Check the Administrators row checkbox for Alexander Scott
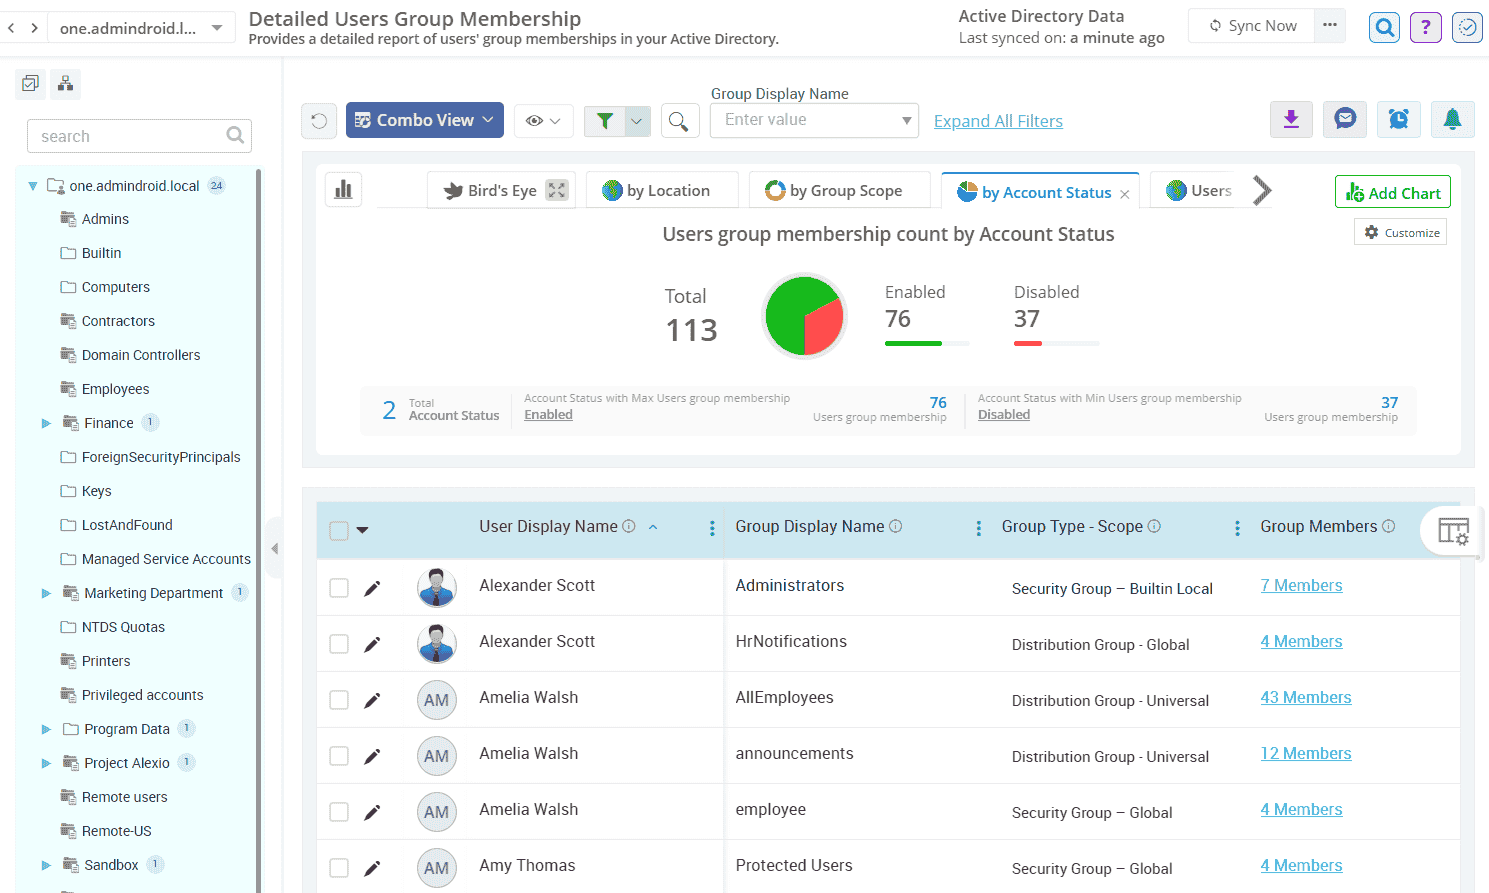1489x893 pixels. coord(339,588)
